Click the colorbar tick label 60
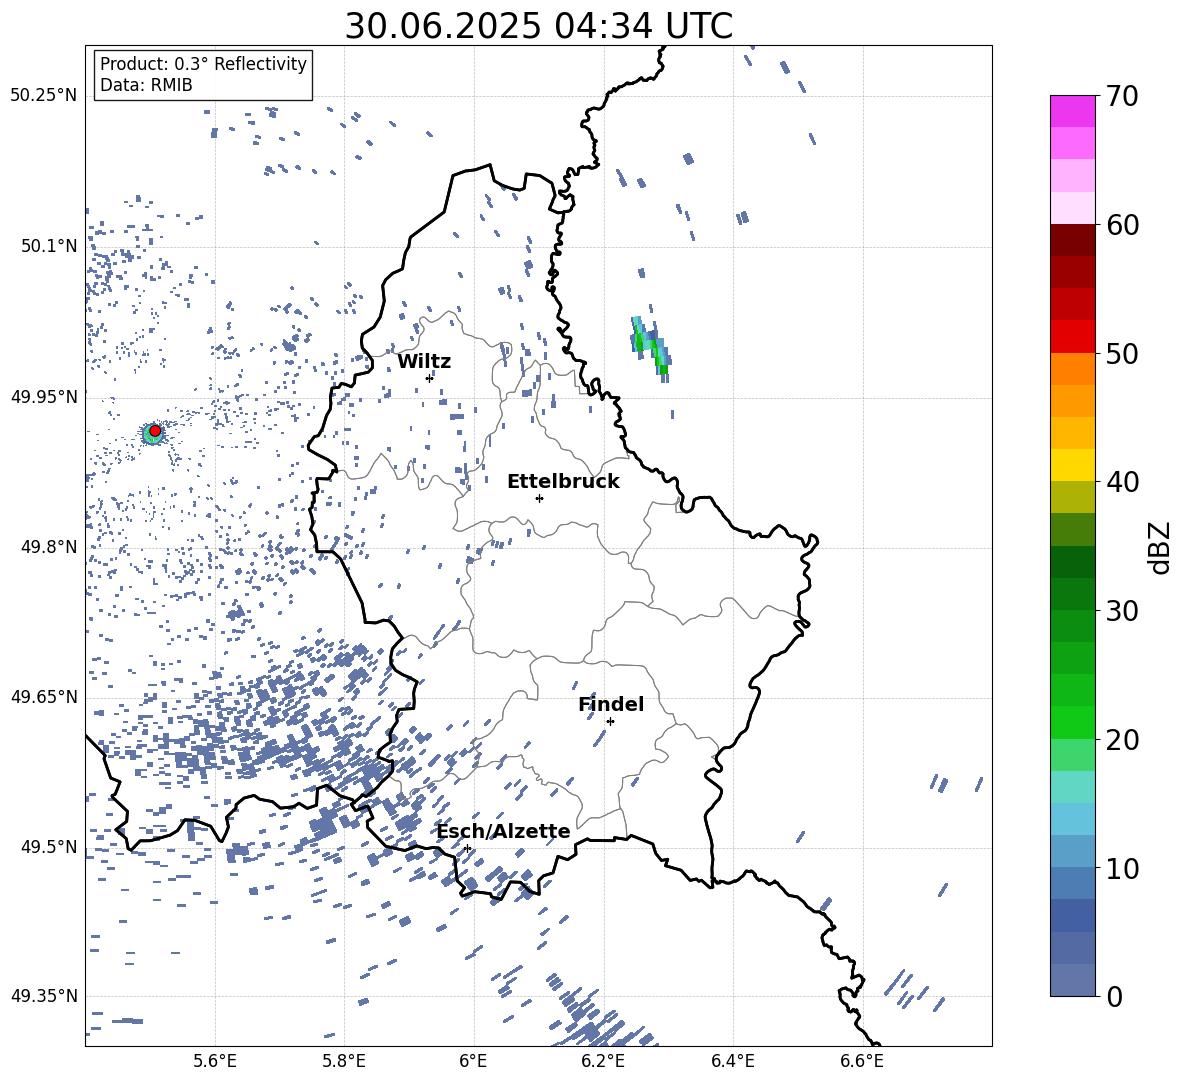The image size is (1184, 1081). [1122, 225]
